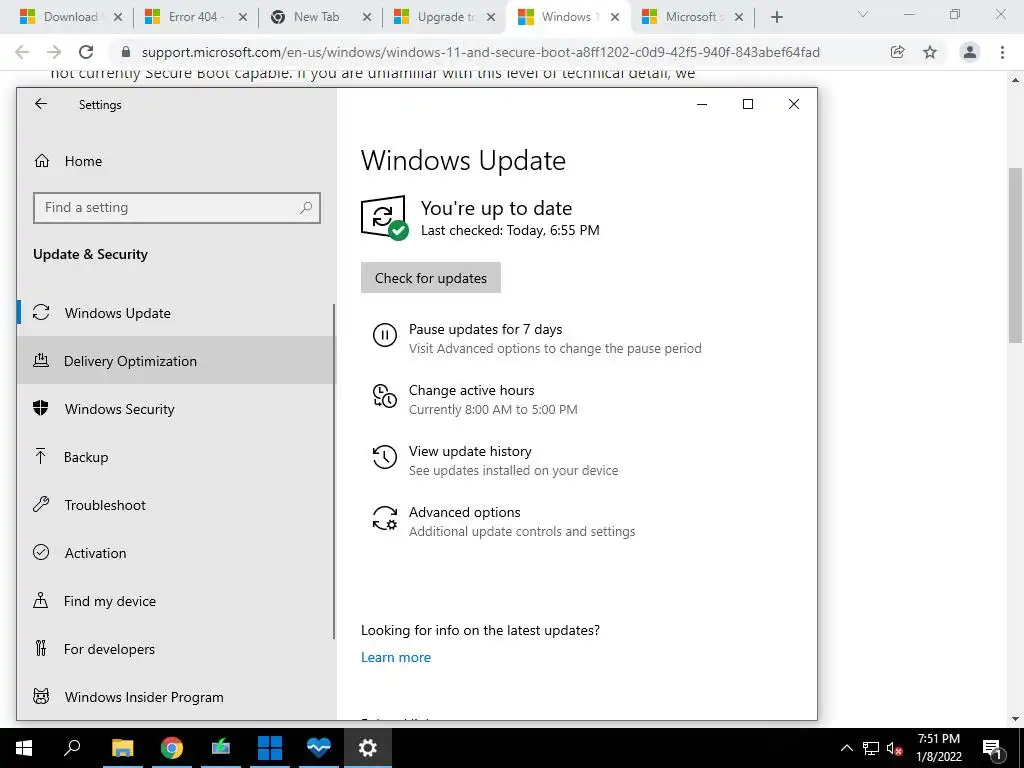The width and height of the screenshot is (1024, 768).
Task: Open Chrome from taskbar
Action: point(171,748)
